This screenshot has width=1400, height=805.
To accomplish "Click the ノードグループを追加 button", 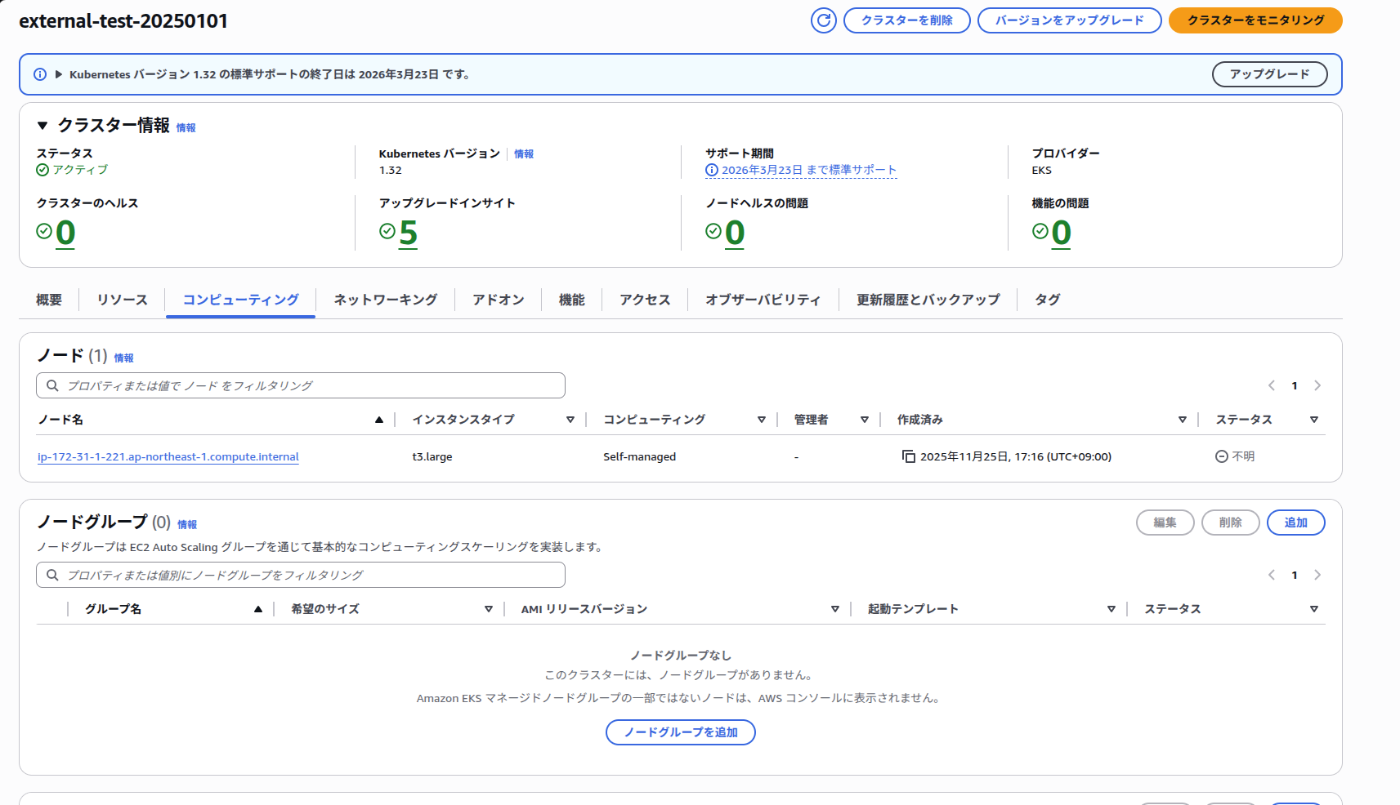I will tap(680, 732).
